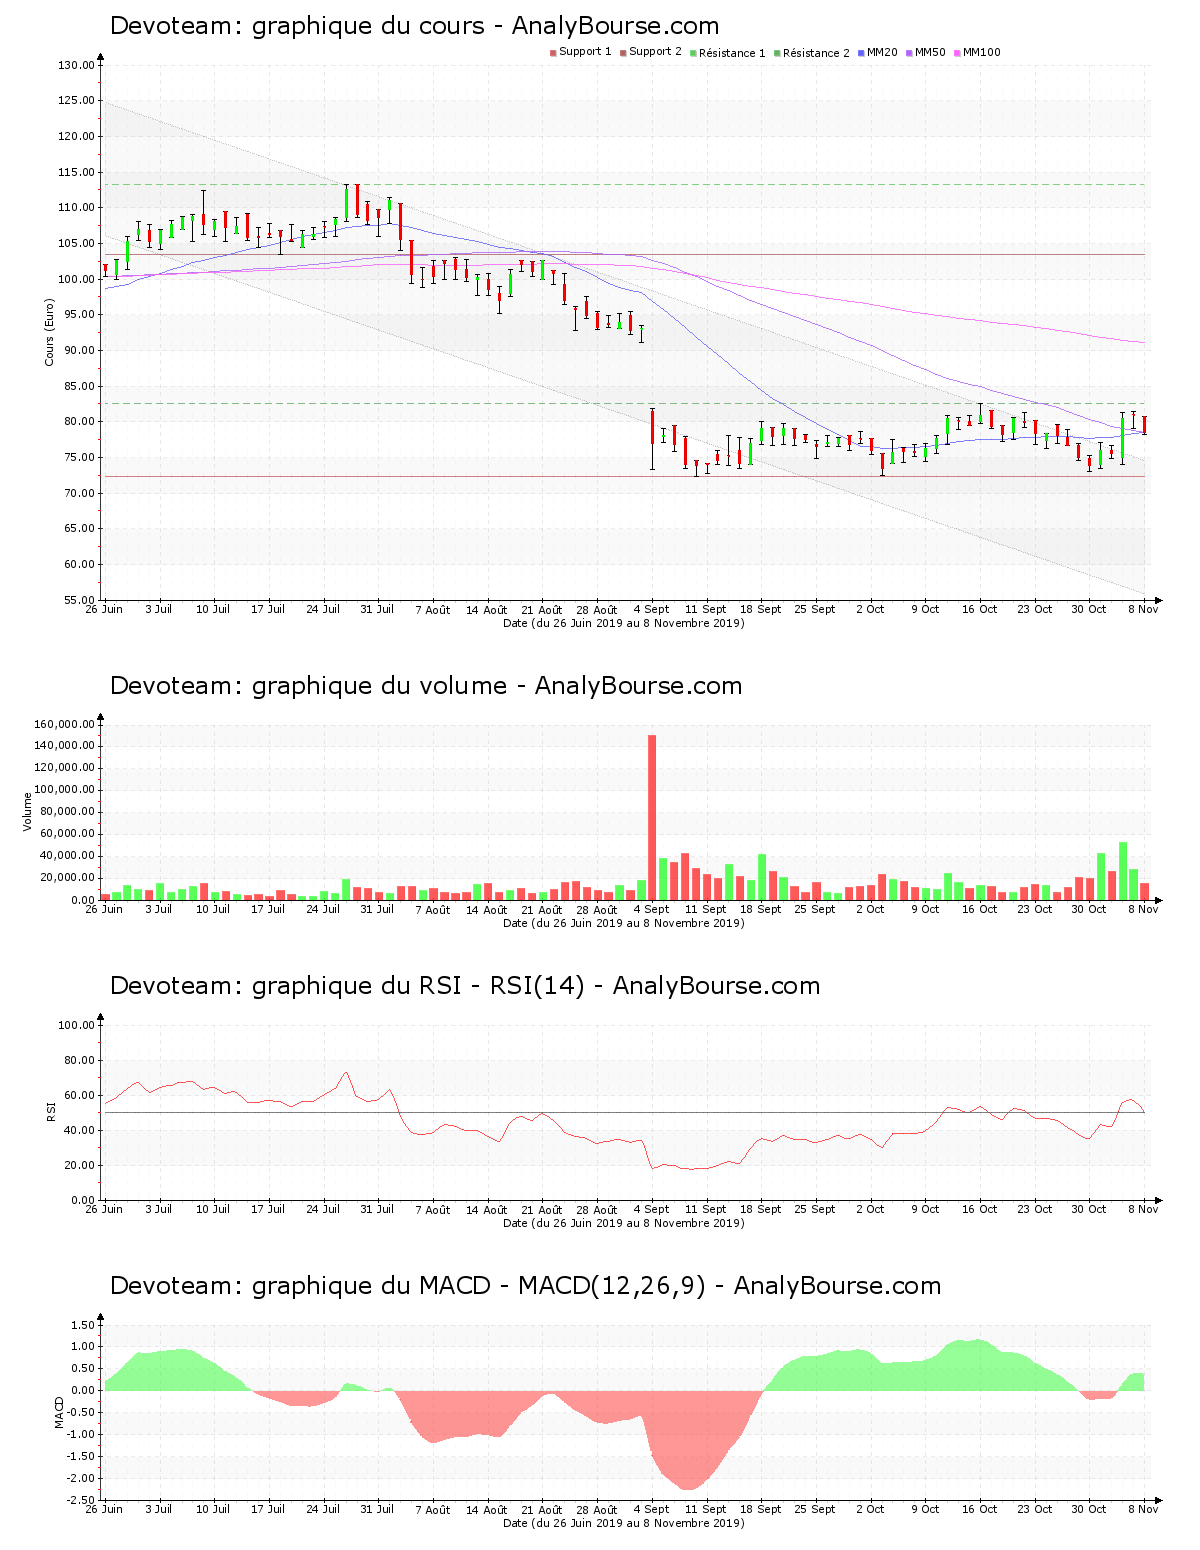
Task: Click the 'graphique du MACD - MACD(12,26,9)' title
Action: pos(525,1286)
